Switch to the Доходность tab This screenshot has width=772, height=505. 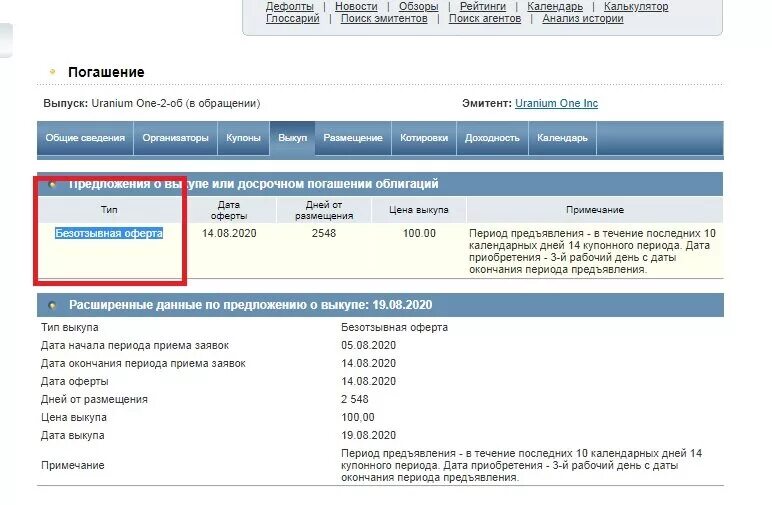pos(492,138)
